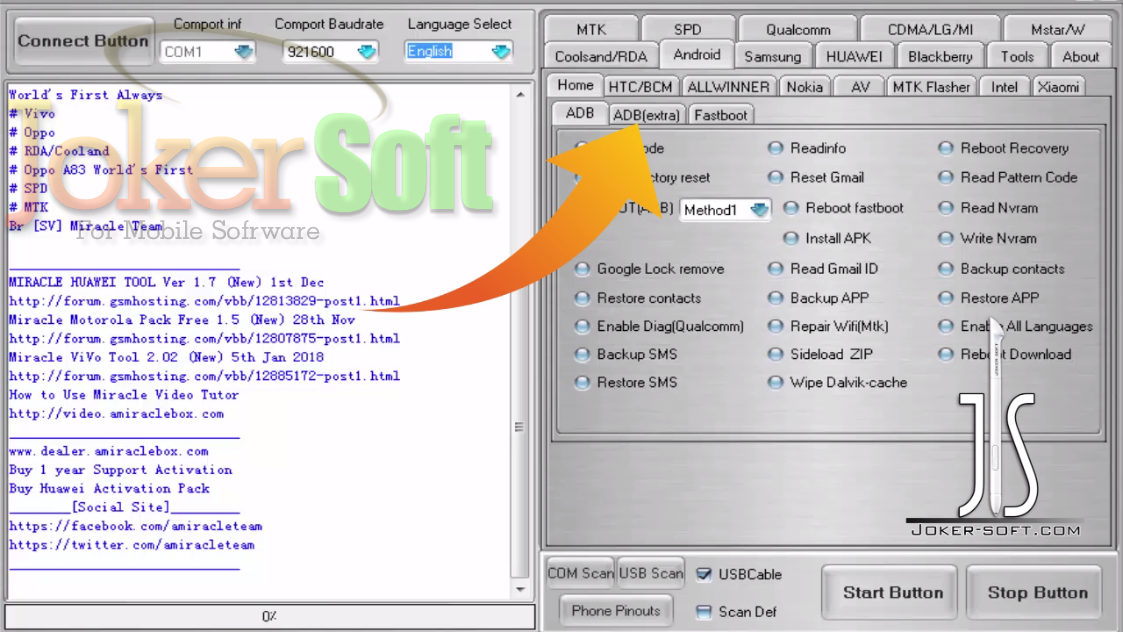Select the Read Gmail ID option
This screenshot has height=632, width=1123.
(823, 269)
